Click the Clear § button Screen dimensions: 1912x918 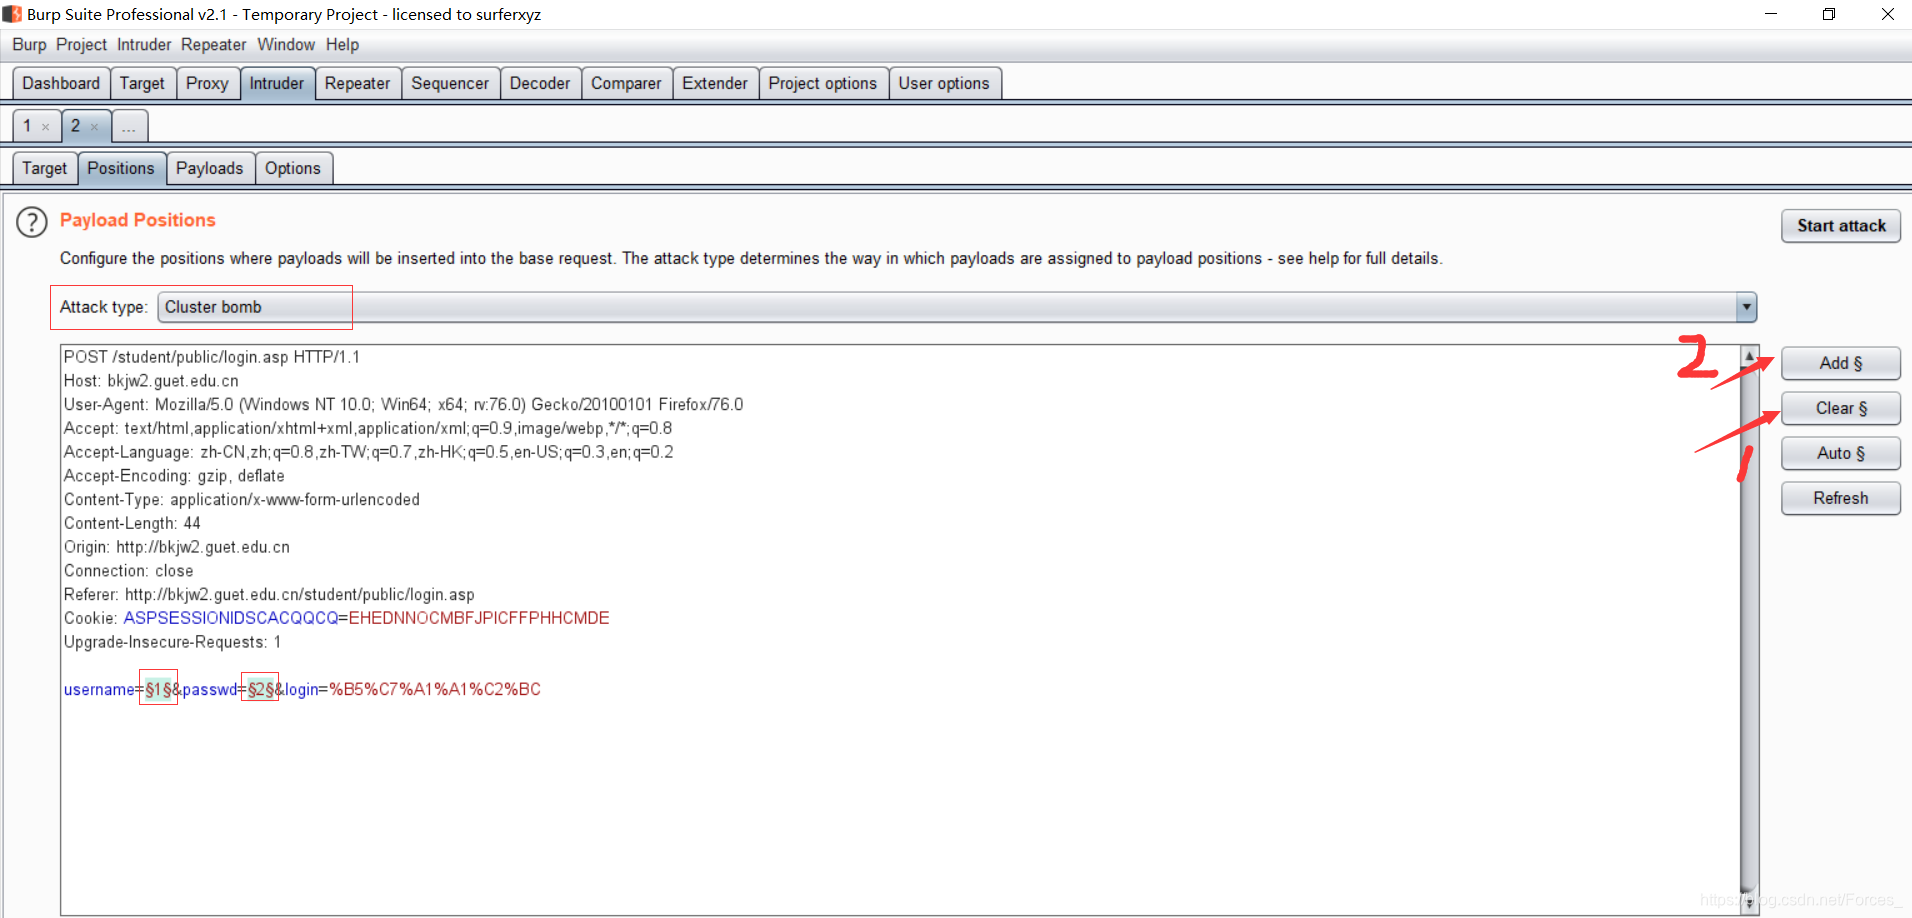coord(1841,408)
